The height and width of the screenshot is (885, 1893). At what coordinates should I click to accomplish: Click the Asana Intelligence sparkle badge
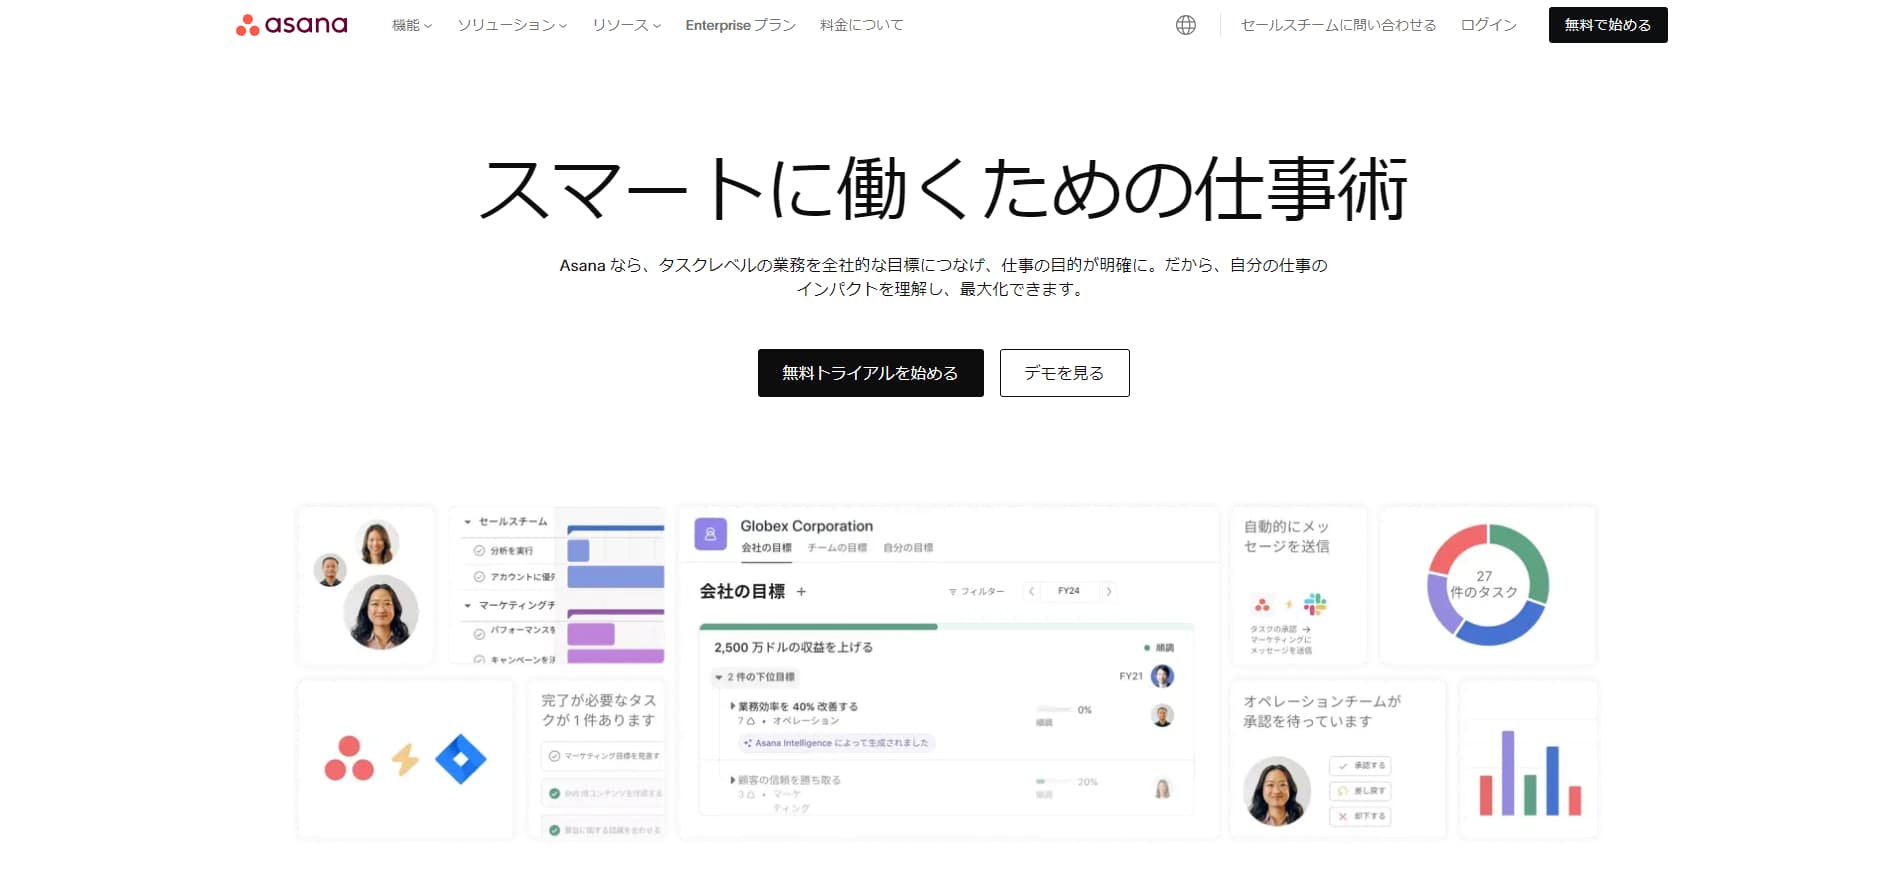tap(836, 743)
